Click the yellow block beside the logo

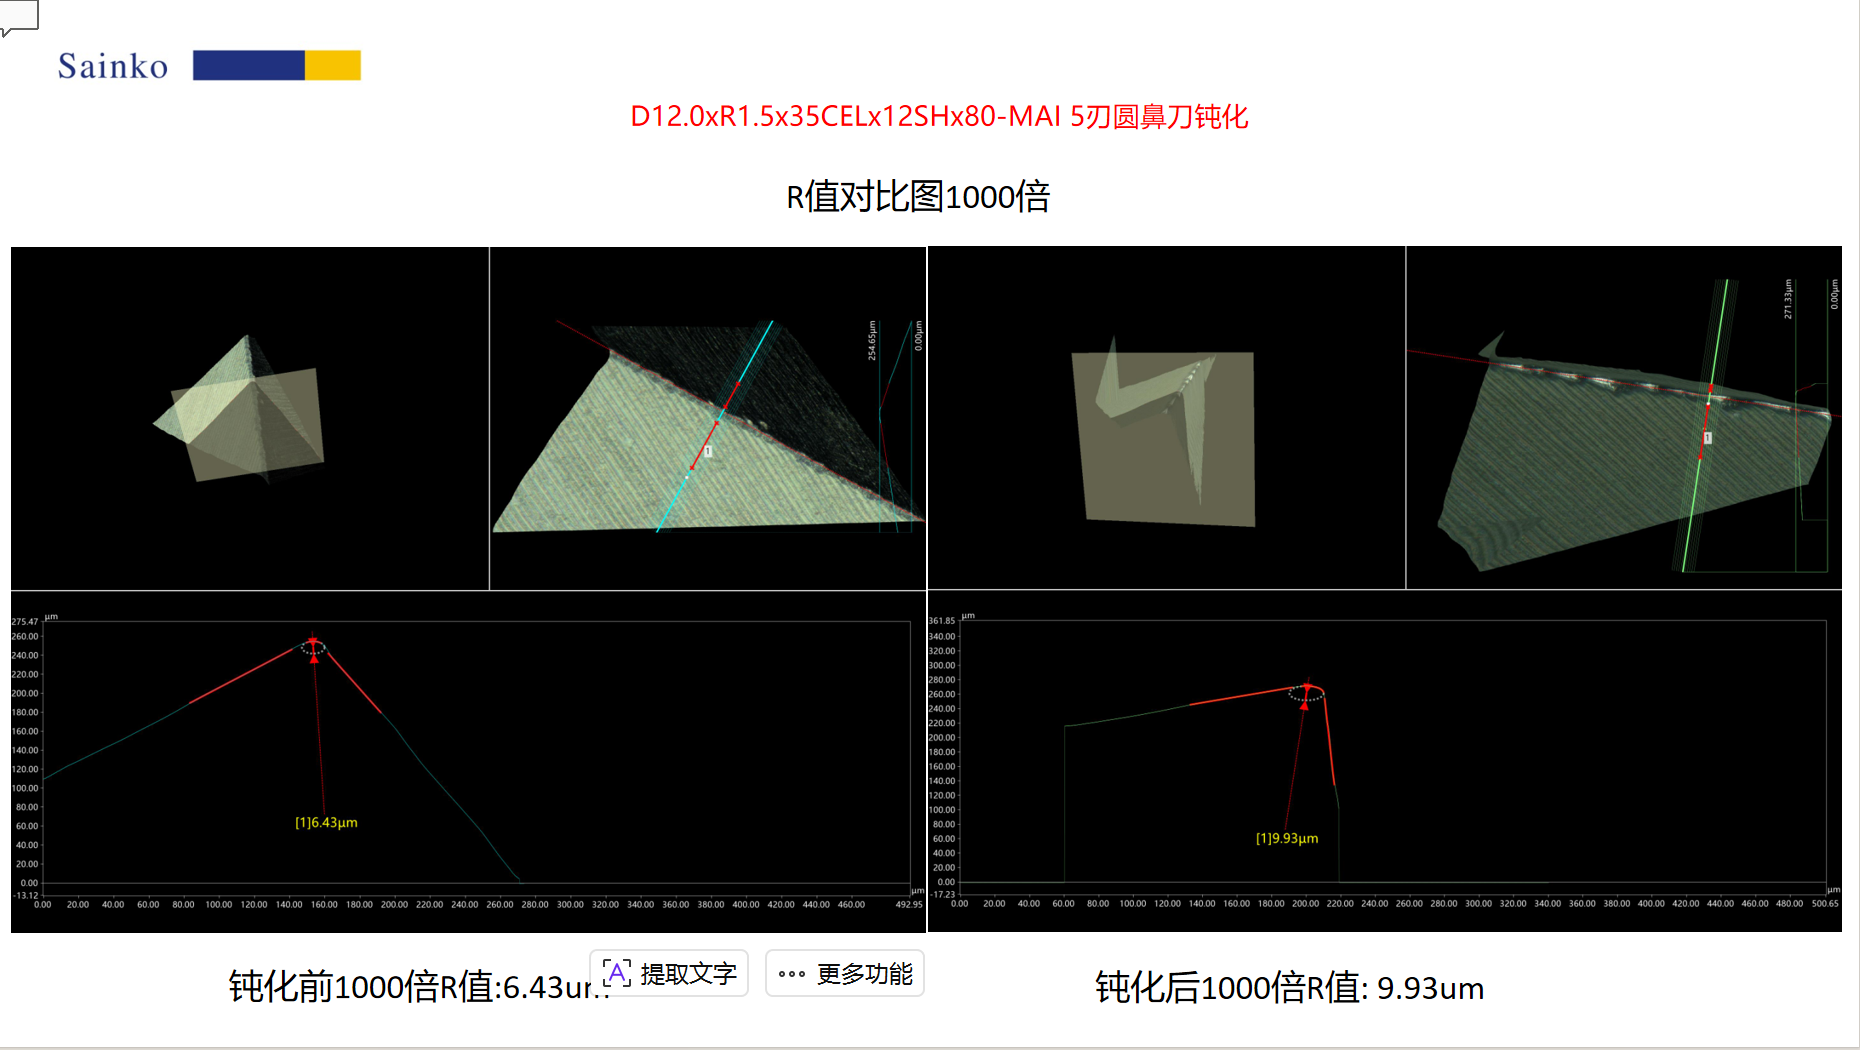coord(333,65)
